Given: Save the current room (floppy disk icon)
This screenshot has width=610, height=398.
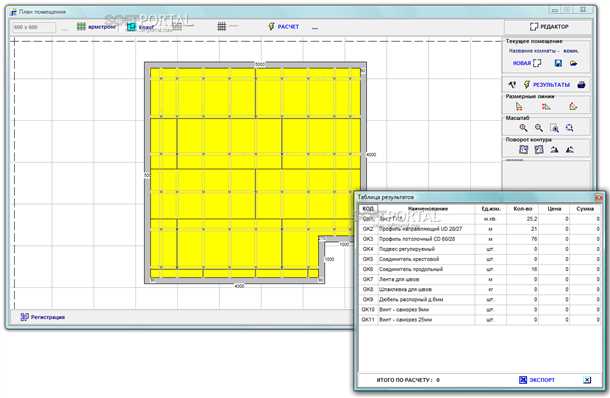Looking at the screenshot, I should (x=558, y=63).
